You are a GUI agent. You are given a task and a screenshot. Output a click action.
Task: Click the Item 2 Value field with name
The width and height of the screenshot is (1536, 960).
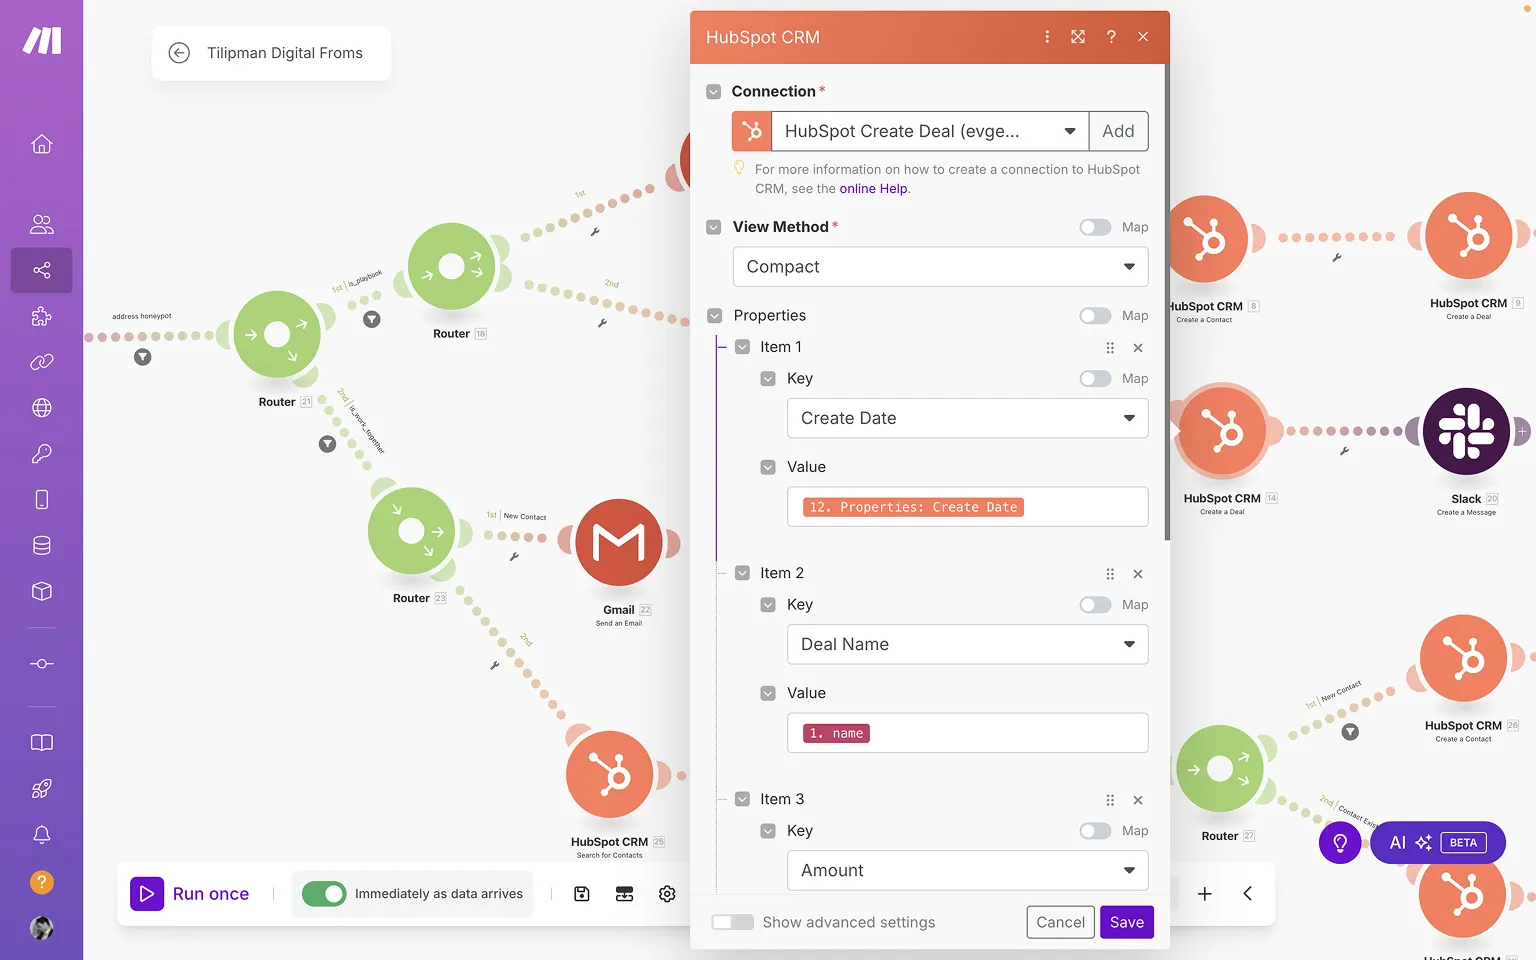[x=967, y=733]
